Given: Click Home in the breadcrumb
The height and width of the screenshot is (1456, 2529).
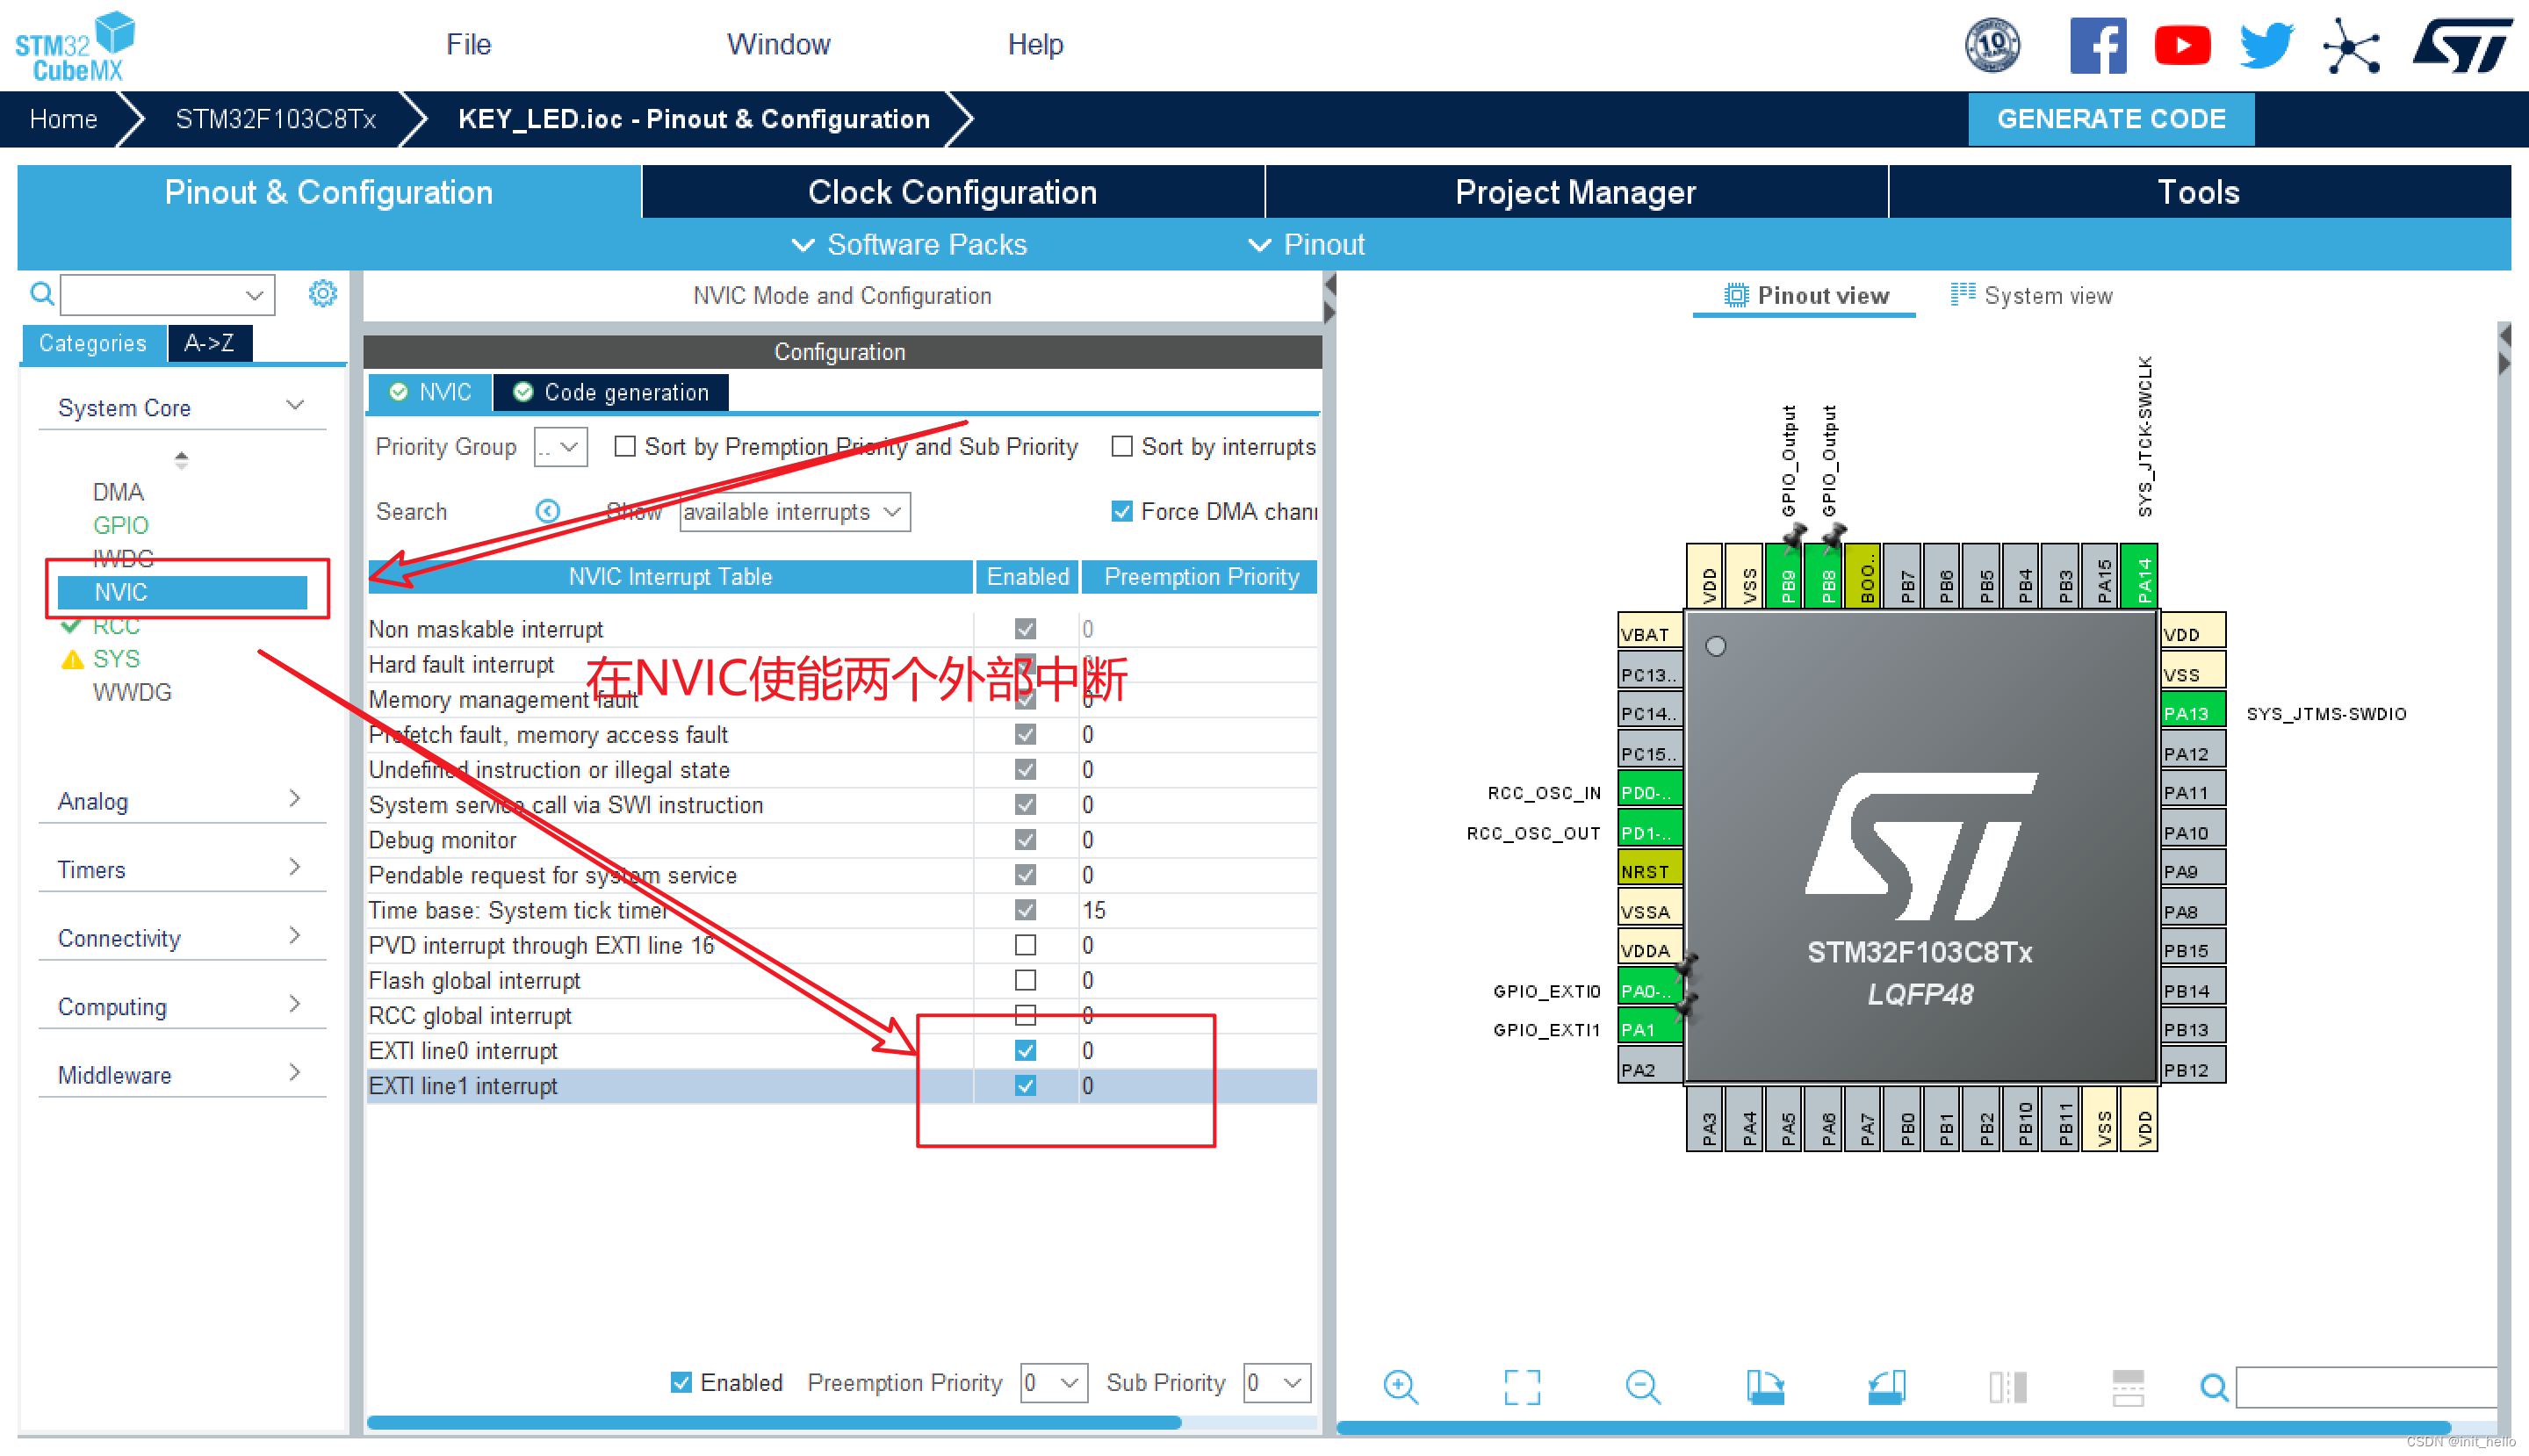Looking at the screenshot, I should [x=63, y=119].
